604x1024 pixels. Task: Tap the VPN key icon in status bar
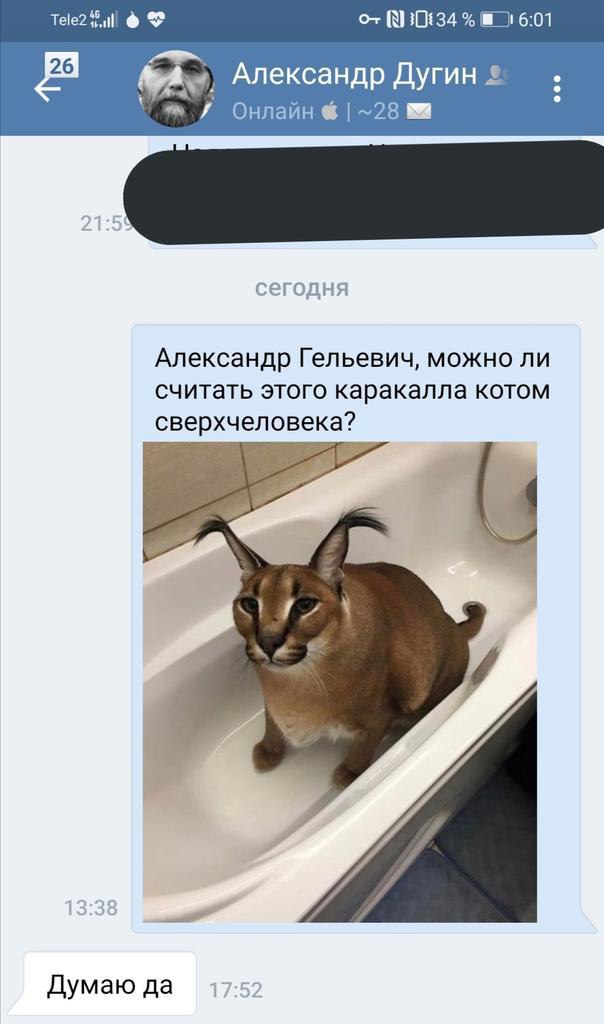click(x=369, y=20)
